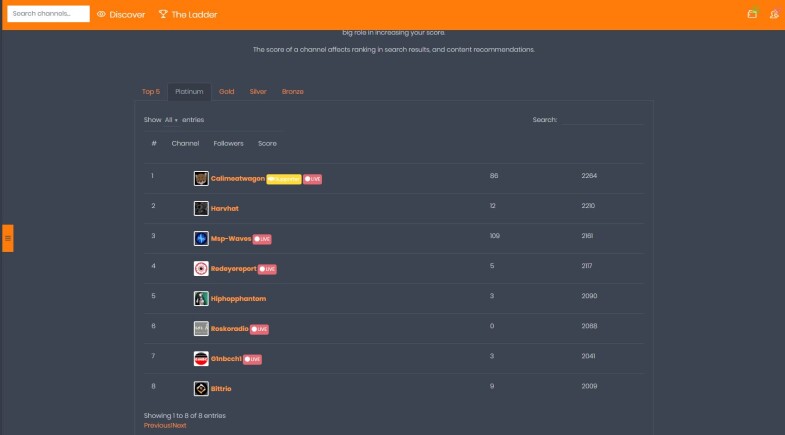
Task: Sort by the Channel column header
Action: pos(185,144)
